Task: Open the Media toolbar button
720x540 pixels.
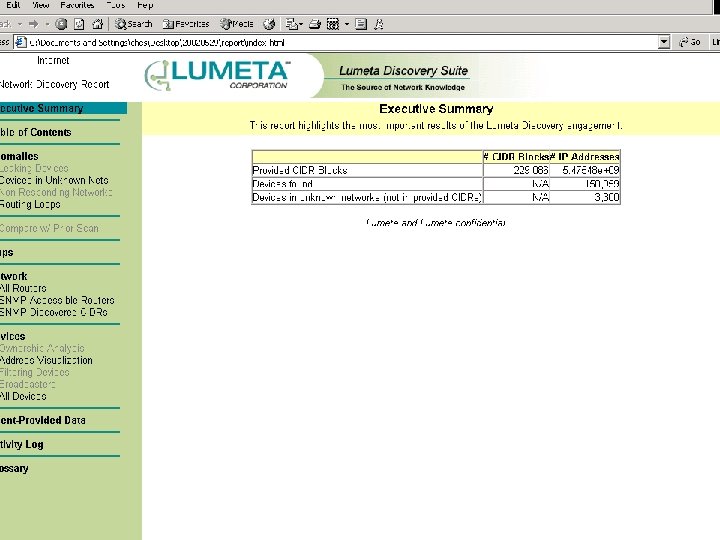Action: (237, 24)
